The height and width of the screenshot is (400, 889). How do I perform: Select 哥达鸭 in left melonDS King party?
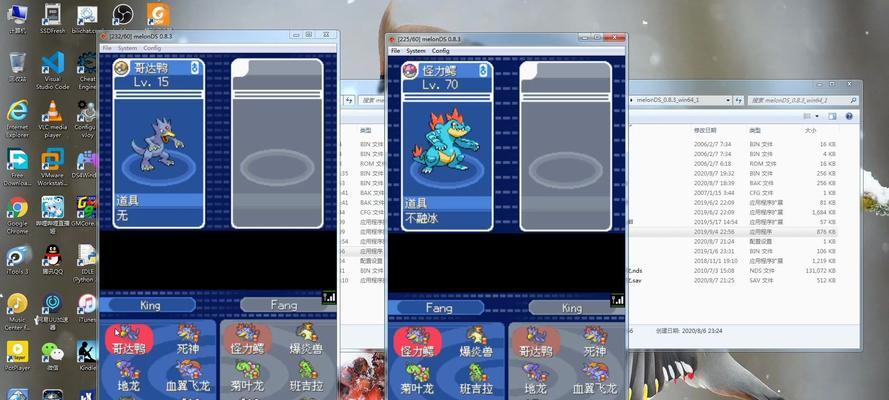(130, 340)
